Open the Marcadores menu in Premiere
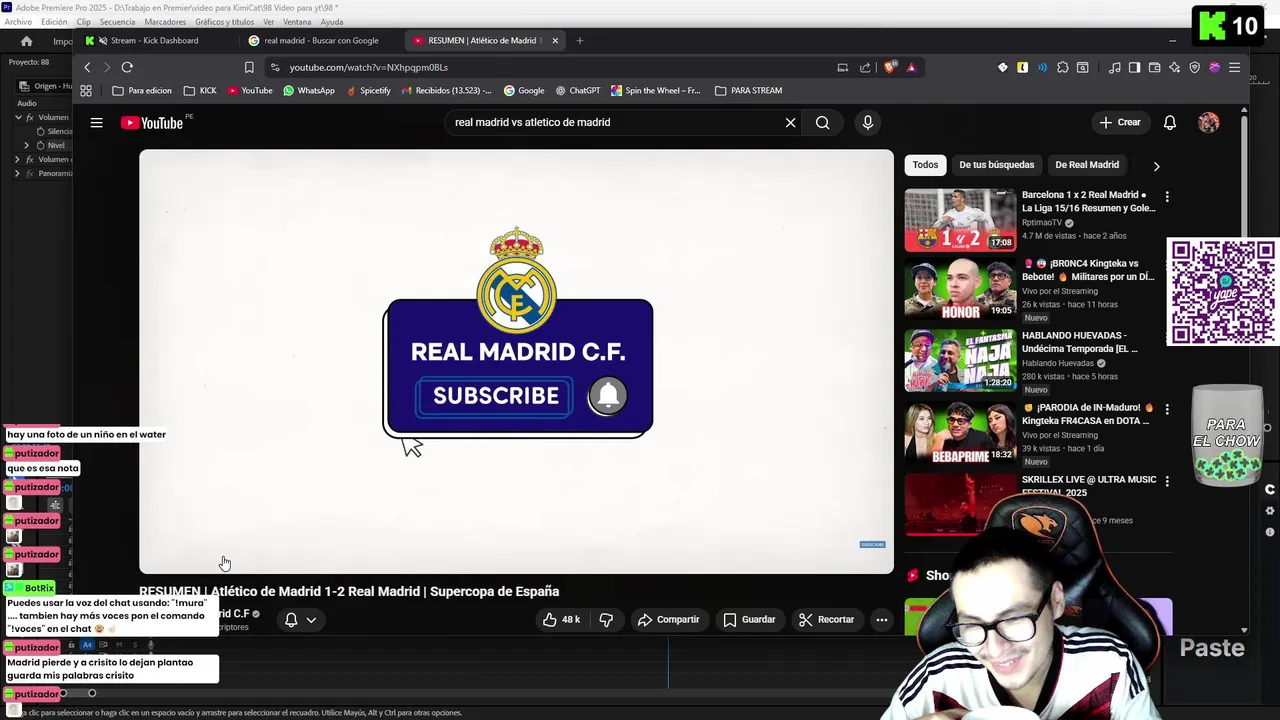The image size is (1280, 720). (165, 21)
